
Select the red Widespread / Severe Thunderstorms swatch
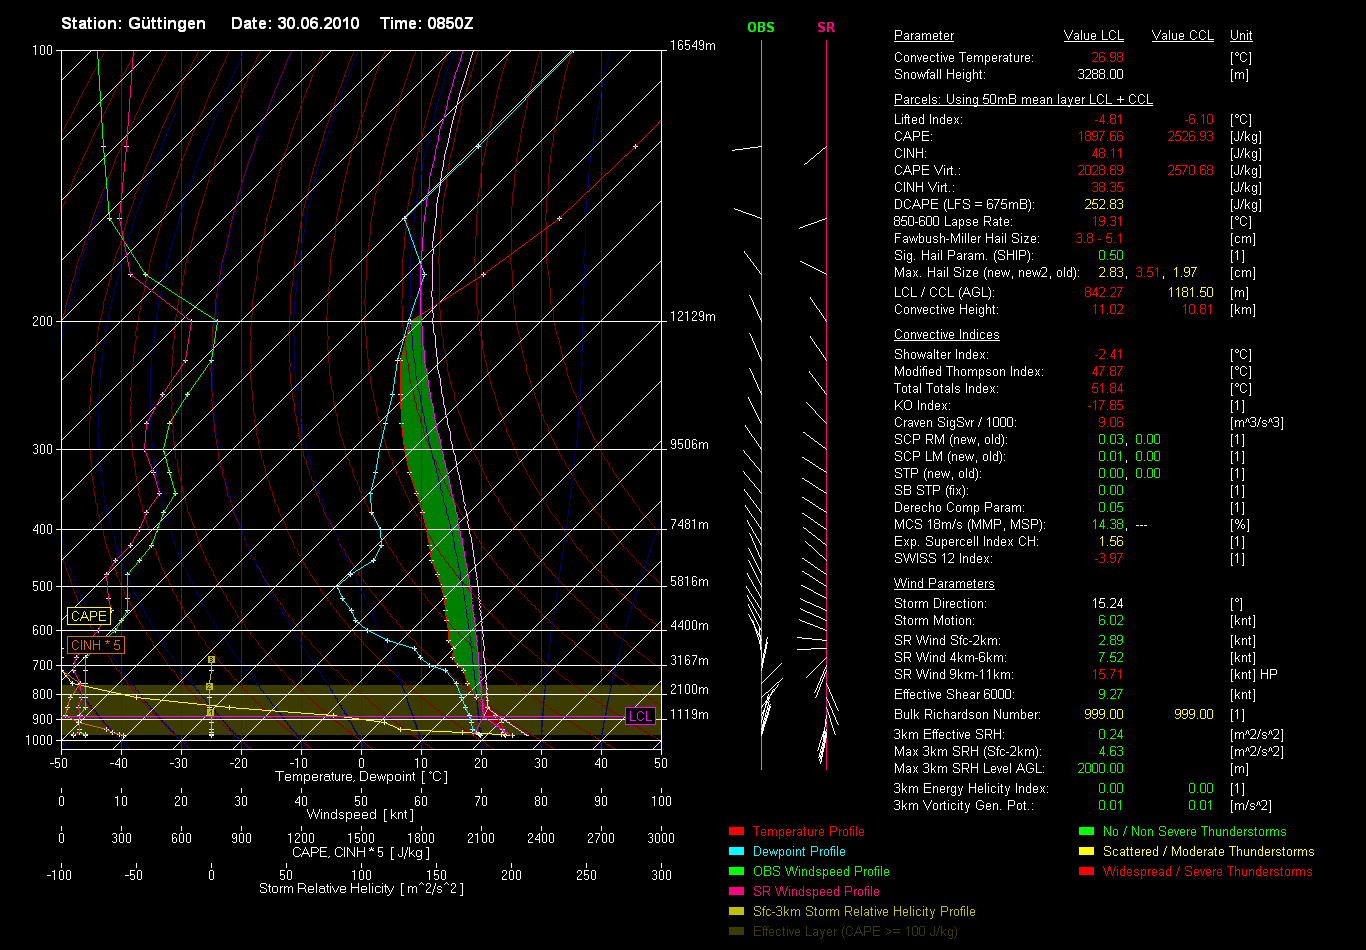point(1087,871)
